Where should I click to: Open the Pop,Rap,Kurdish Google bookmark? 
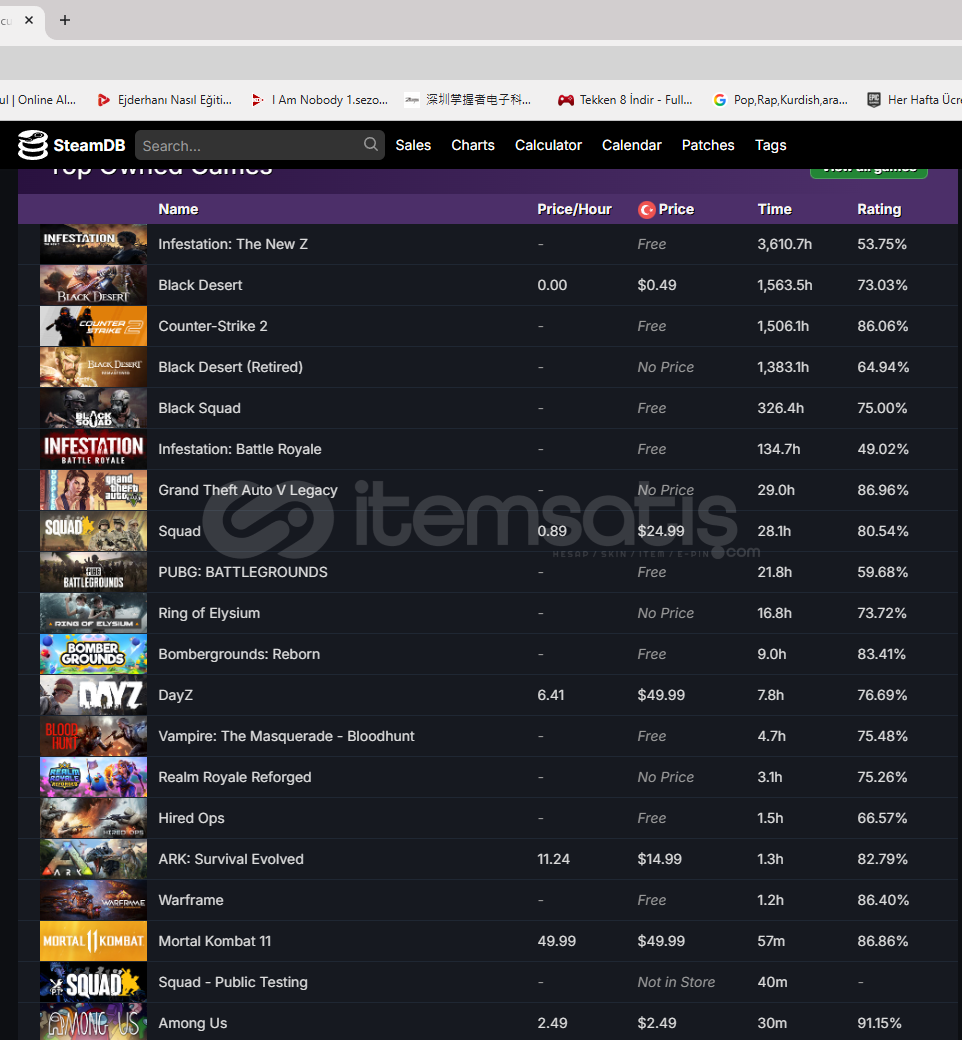tap(780, 100)
